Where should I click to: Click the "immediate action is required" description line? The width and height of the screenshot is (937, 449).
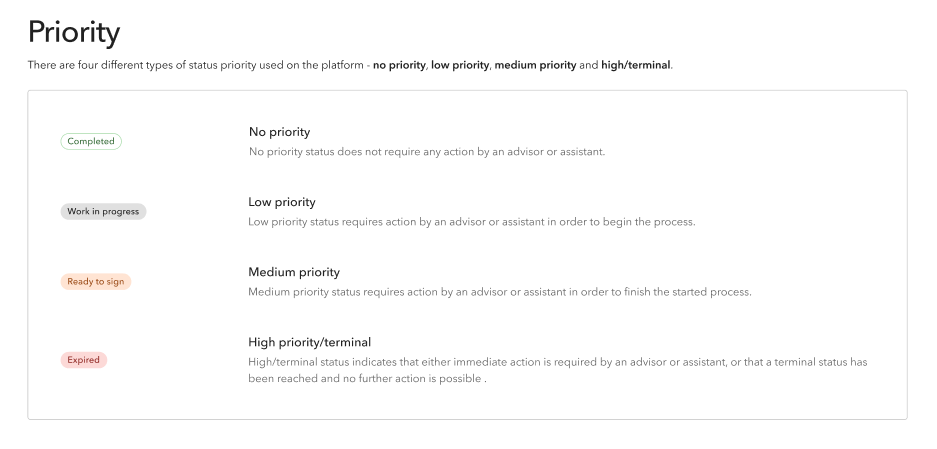[x=558, y=362]
